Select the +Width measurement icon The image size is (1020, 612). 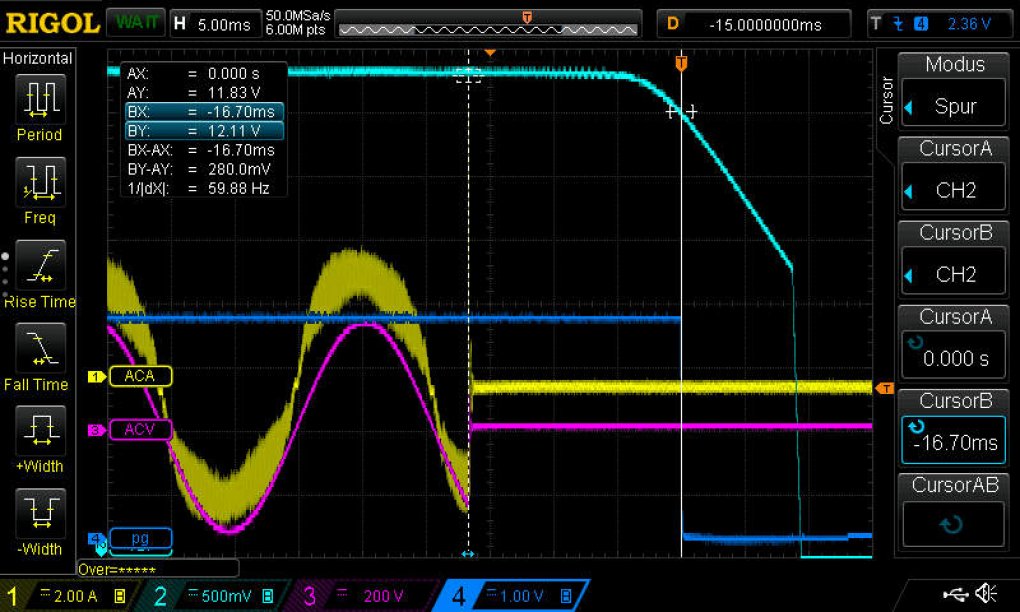tap(40, 431)
